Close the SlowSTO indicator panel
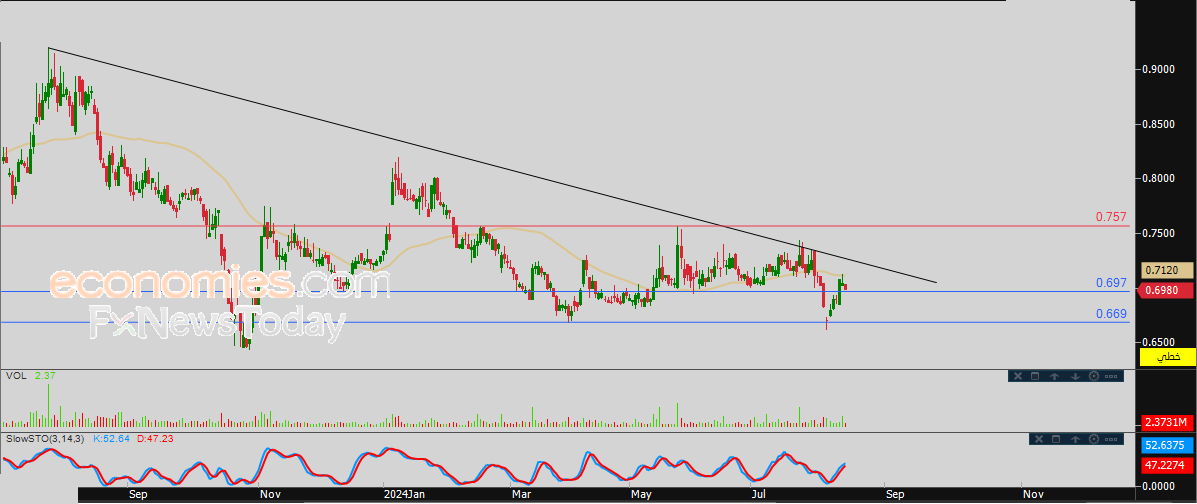The image size is (1197, 504). [x=1038, y=439]
